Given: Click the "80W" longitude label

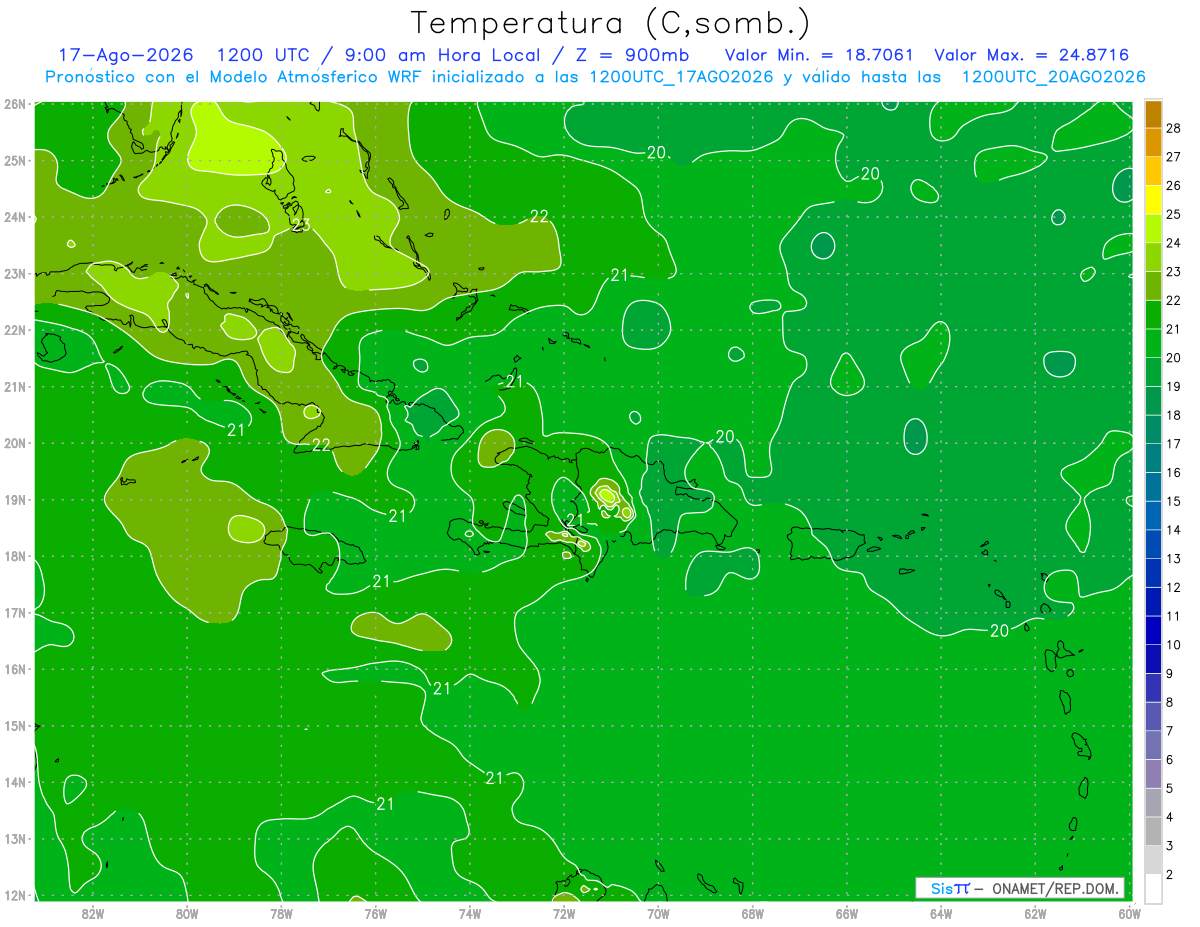Looking at the screenshot, I should pyautogui.click(x=187, y=913).
